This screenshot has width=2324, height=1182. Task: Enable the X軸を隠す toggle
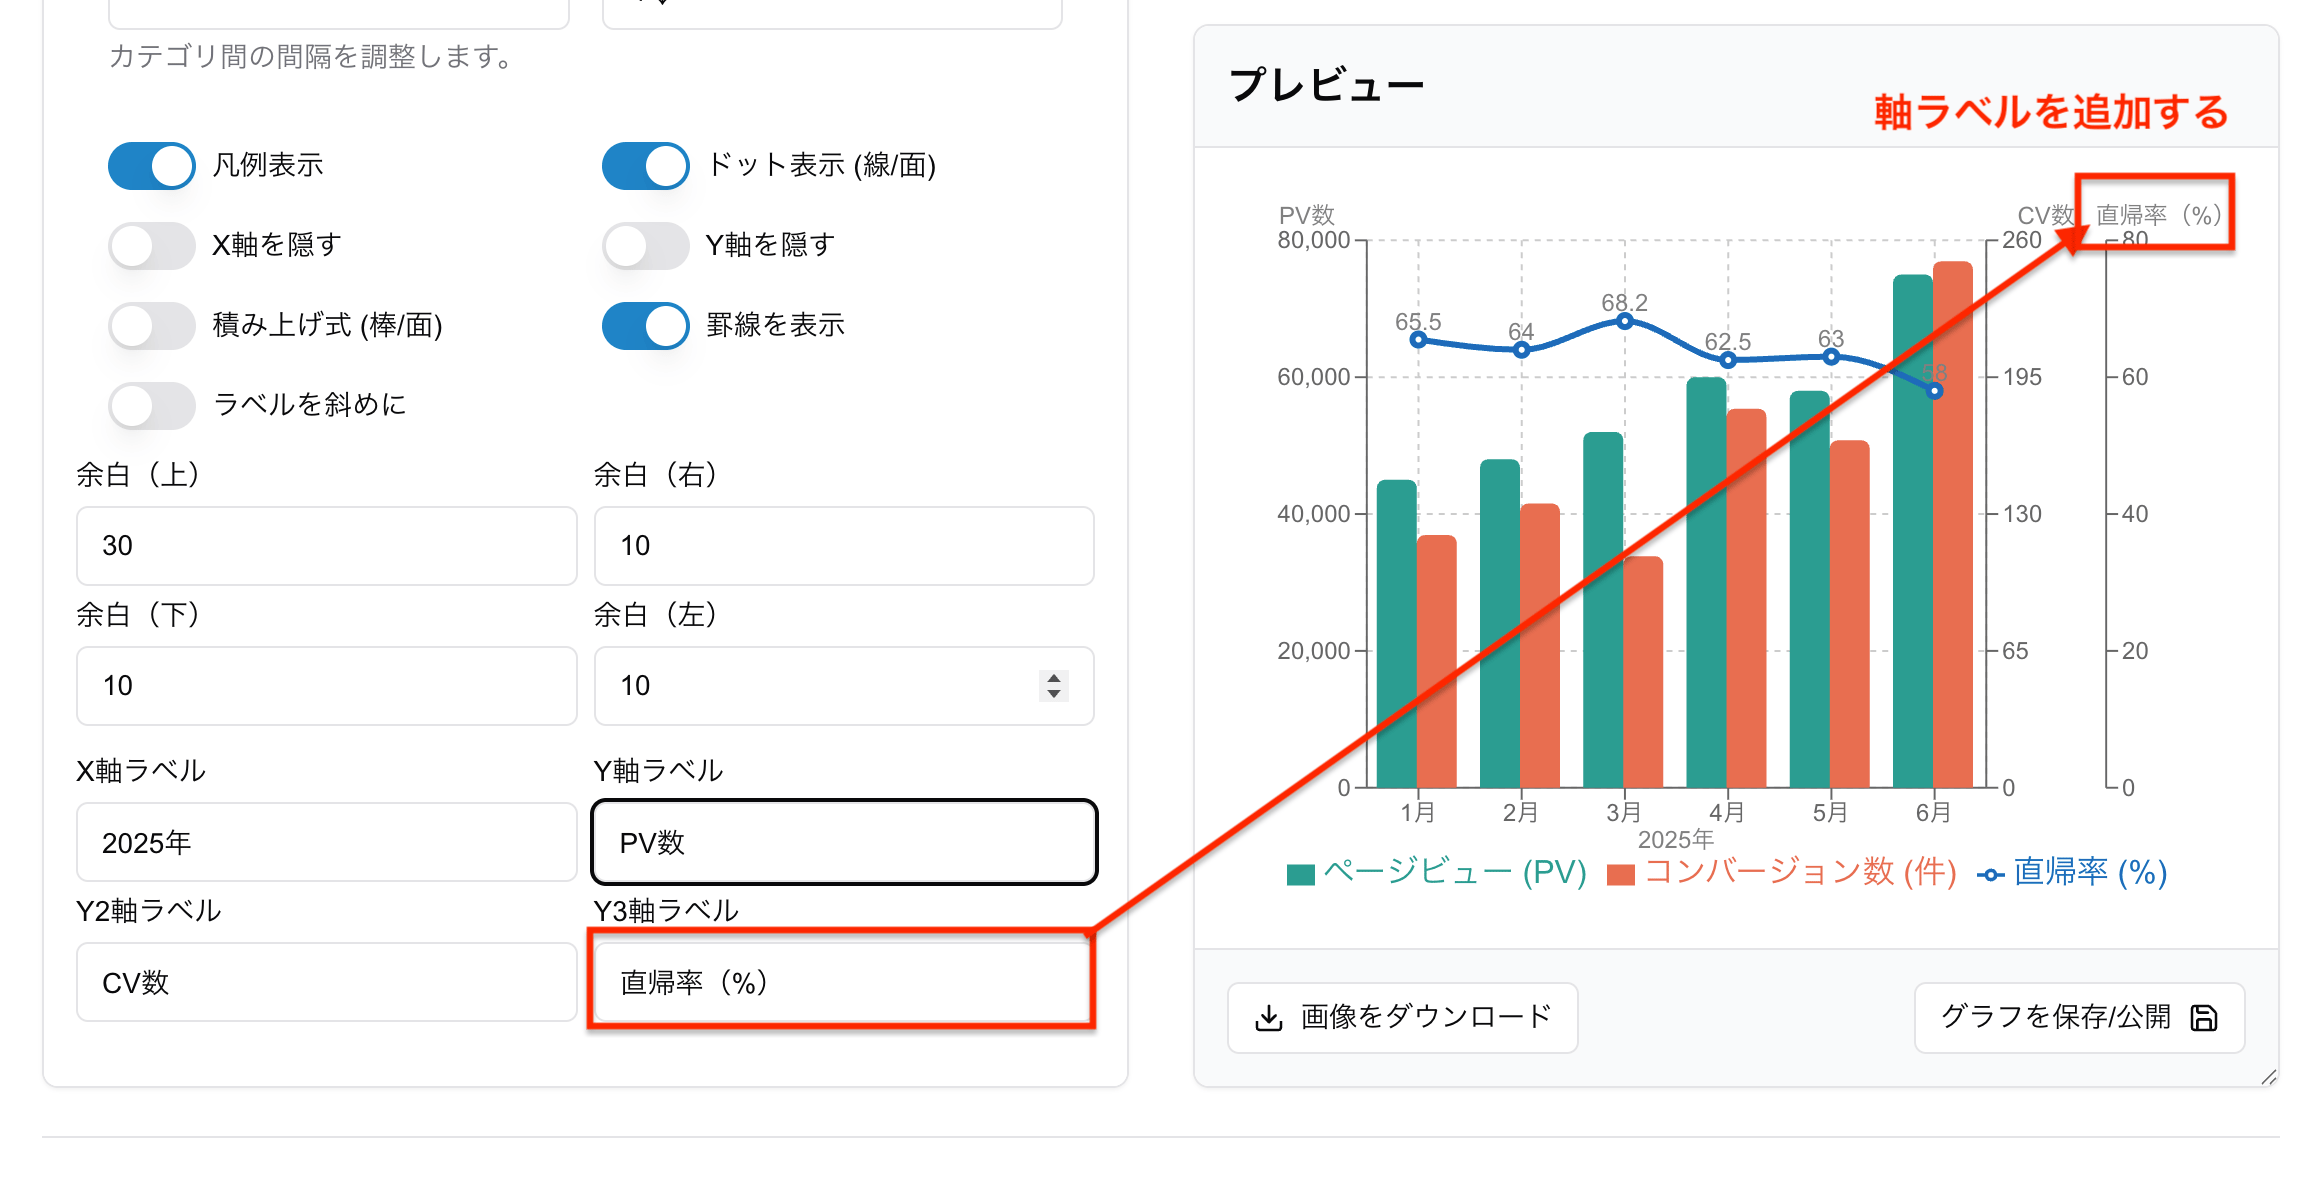pos(151,245)
